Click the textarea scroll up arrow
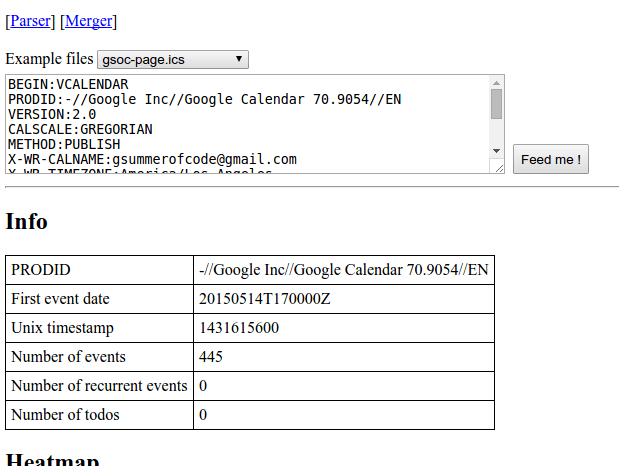The image size is (619, 466). click(x=496, y=83)
